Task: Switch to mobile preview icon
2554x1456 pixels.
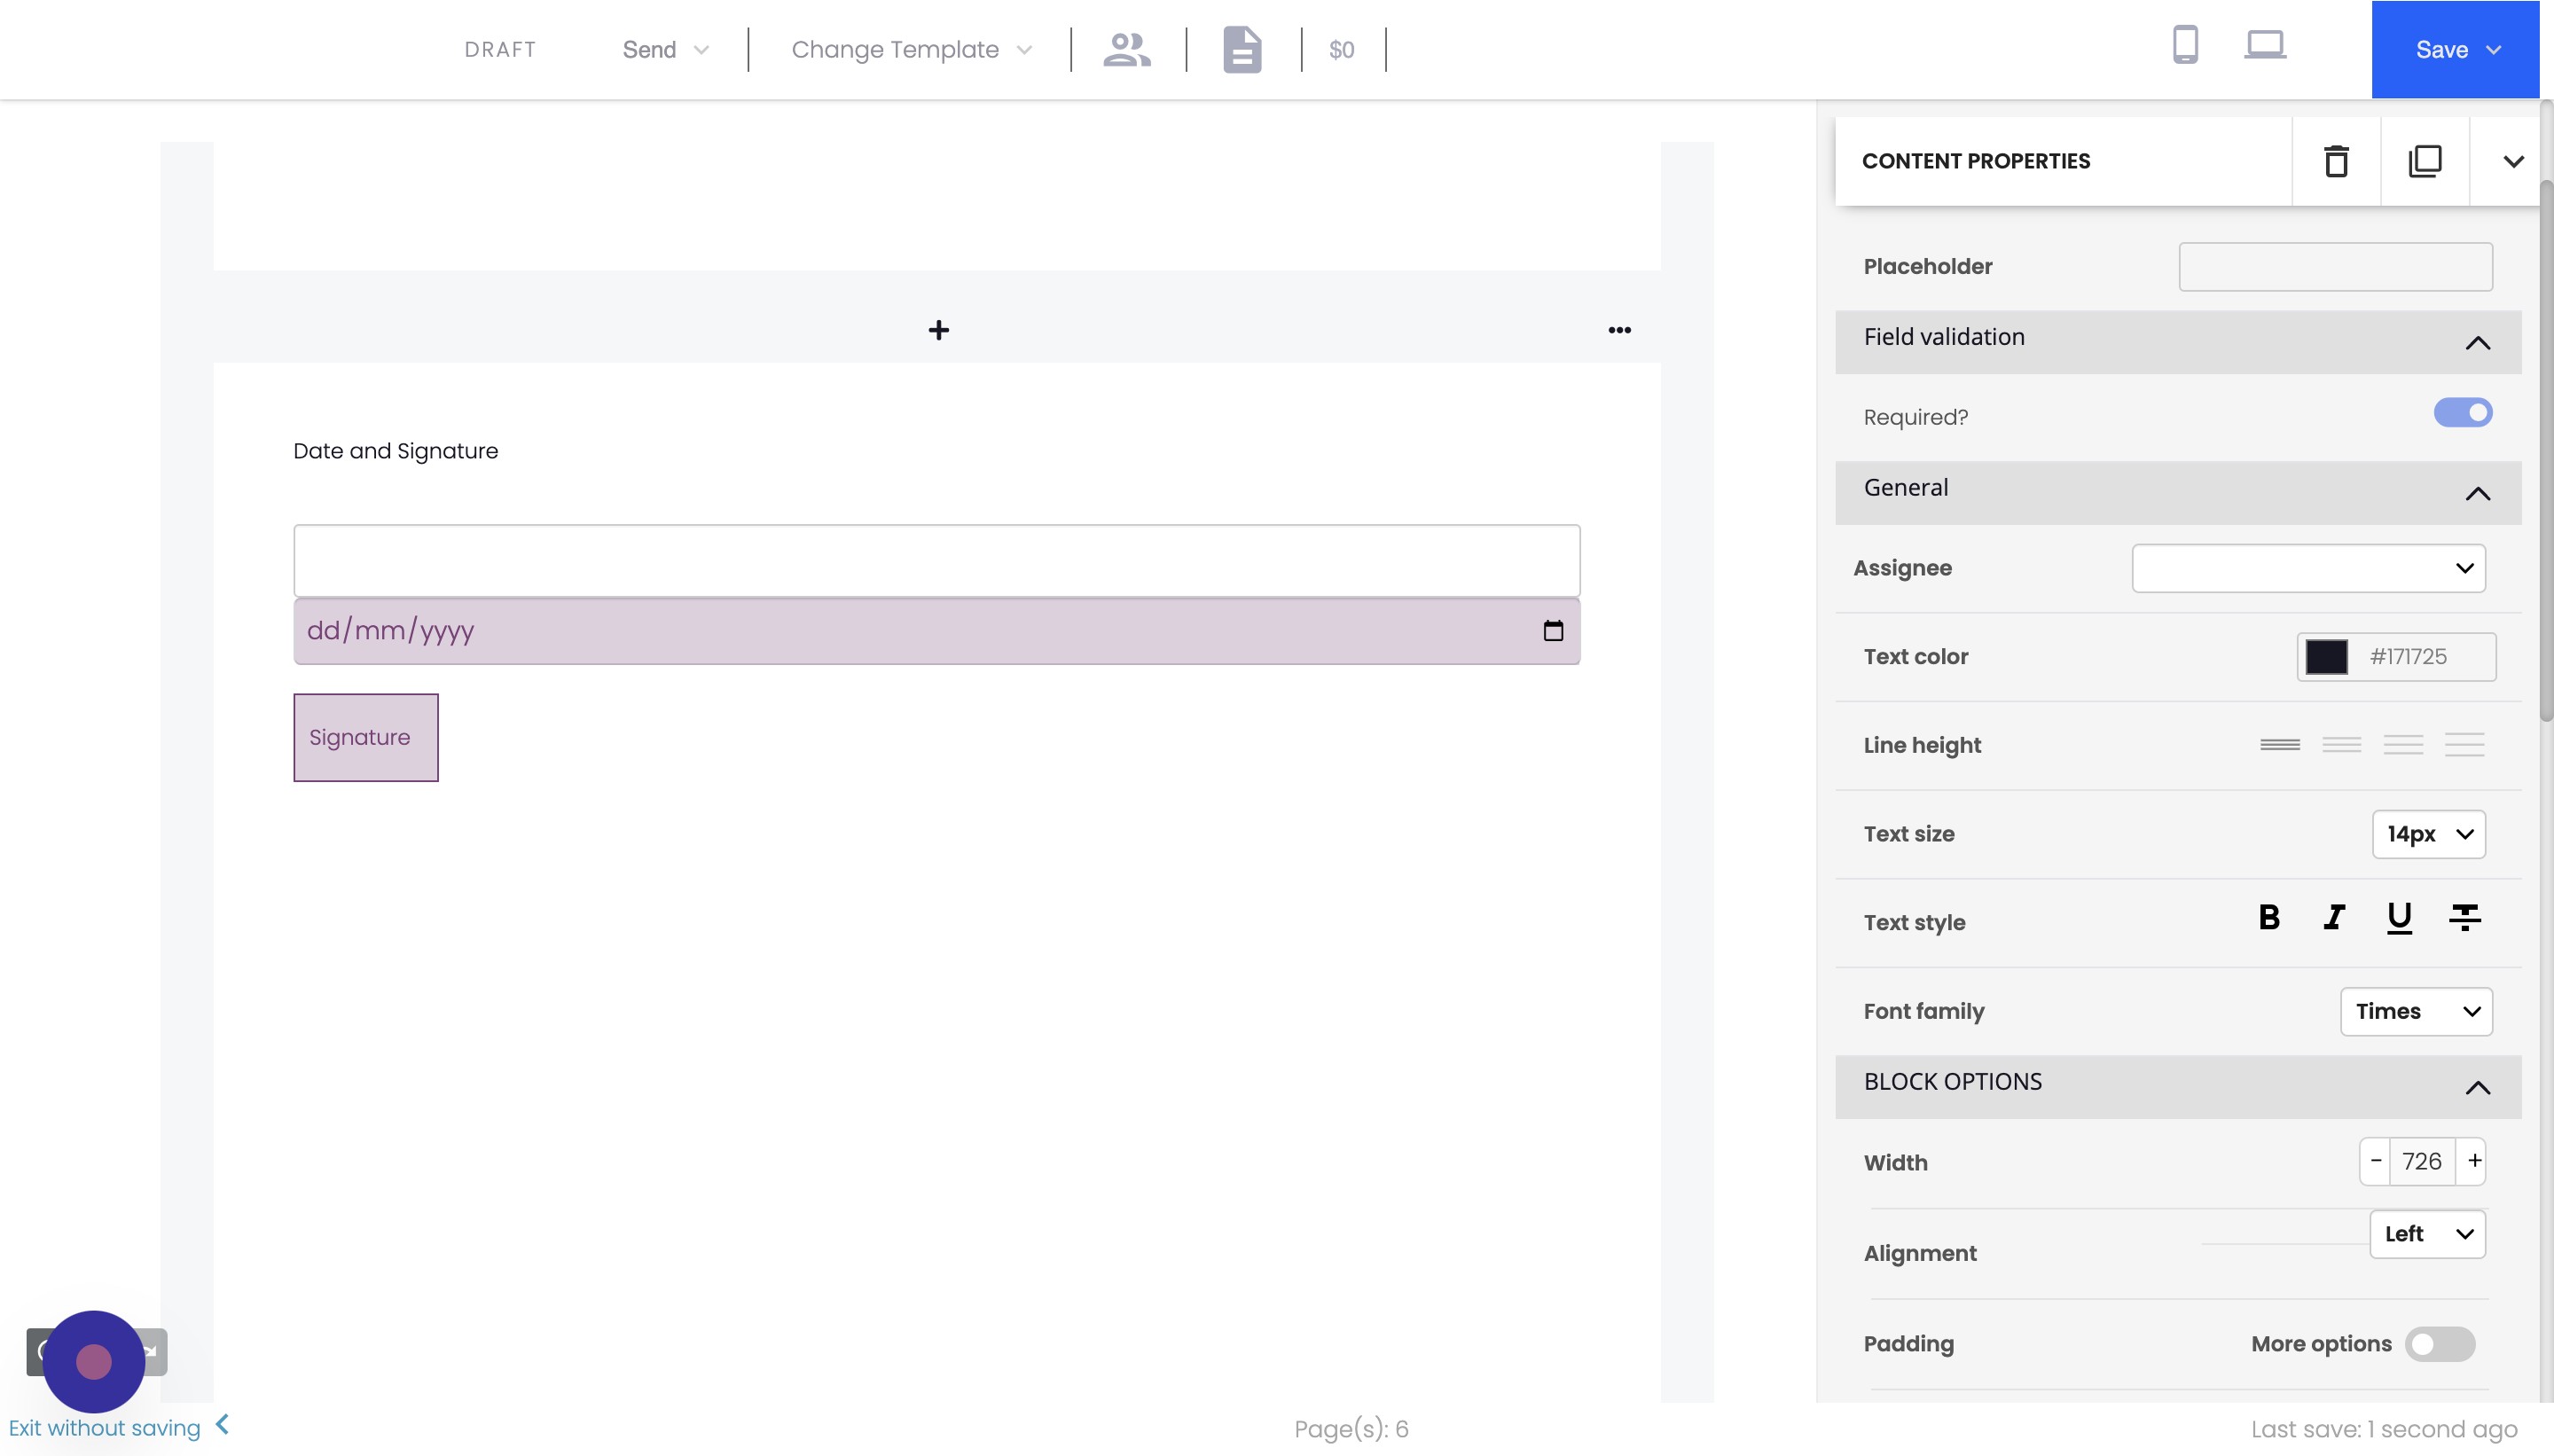Action: (2185, 46)
